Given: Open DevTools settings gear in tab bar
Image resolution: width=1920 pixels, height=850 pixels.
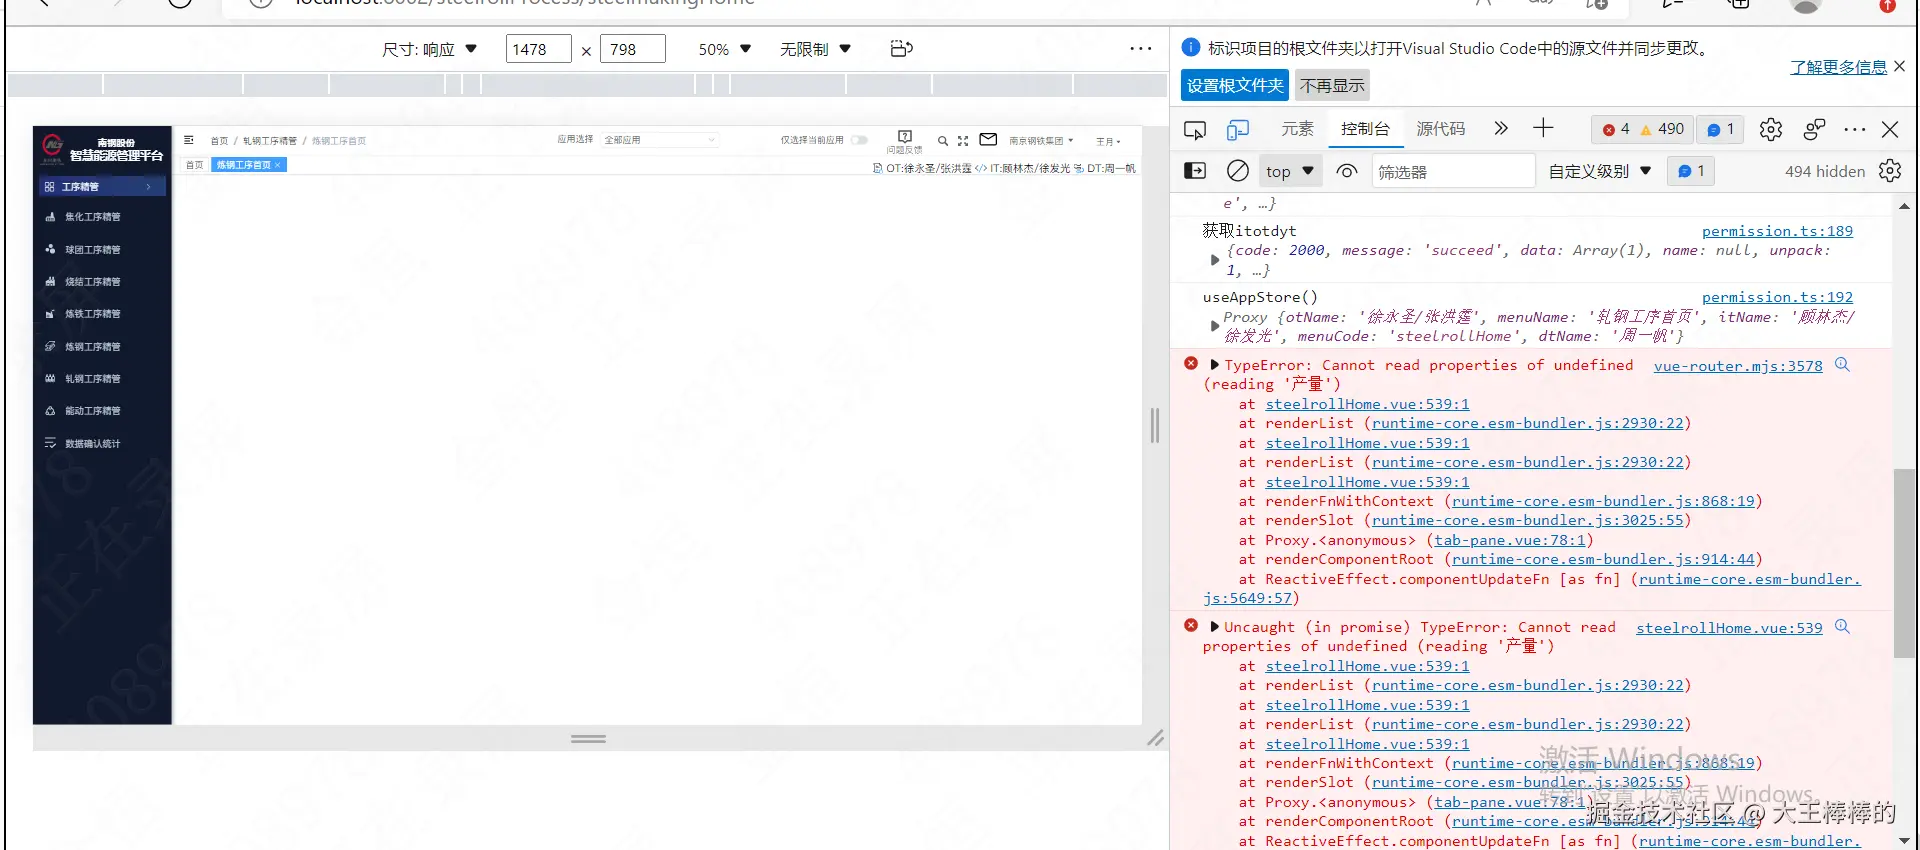Looking at the screenshot, I should coord(1771,129).
